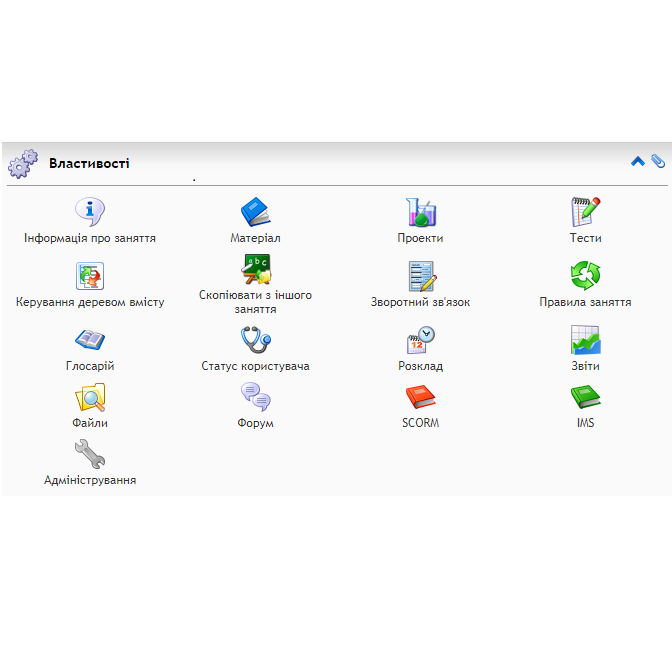Open the Інформація про заняття info bubble icon

90,212
